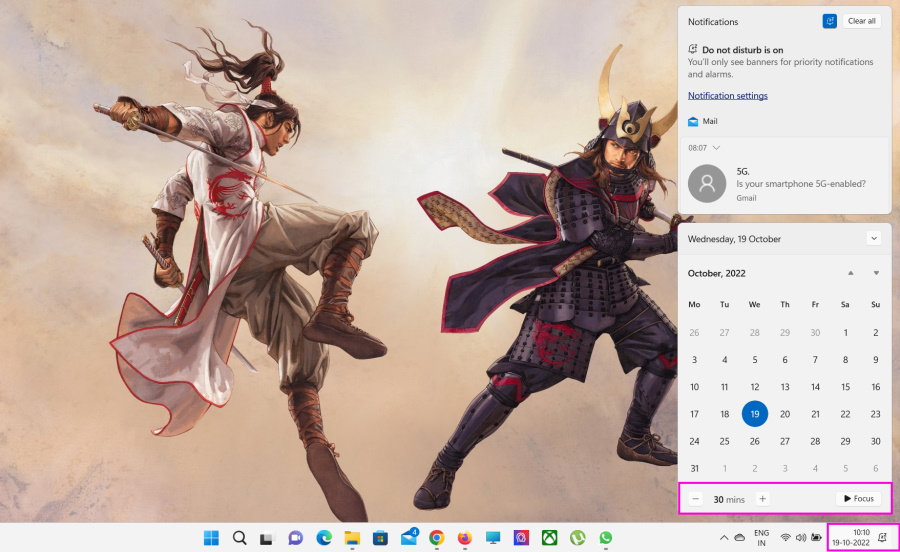Decrease focus time with minus button
Image resolution: width=900 pixels, height=552 pixels.
point(695,498)
